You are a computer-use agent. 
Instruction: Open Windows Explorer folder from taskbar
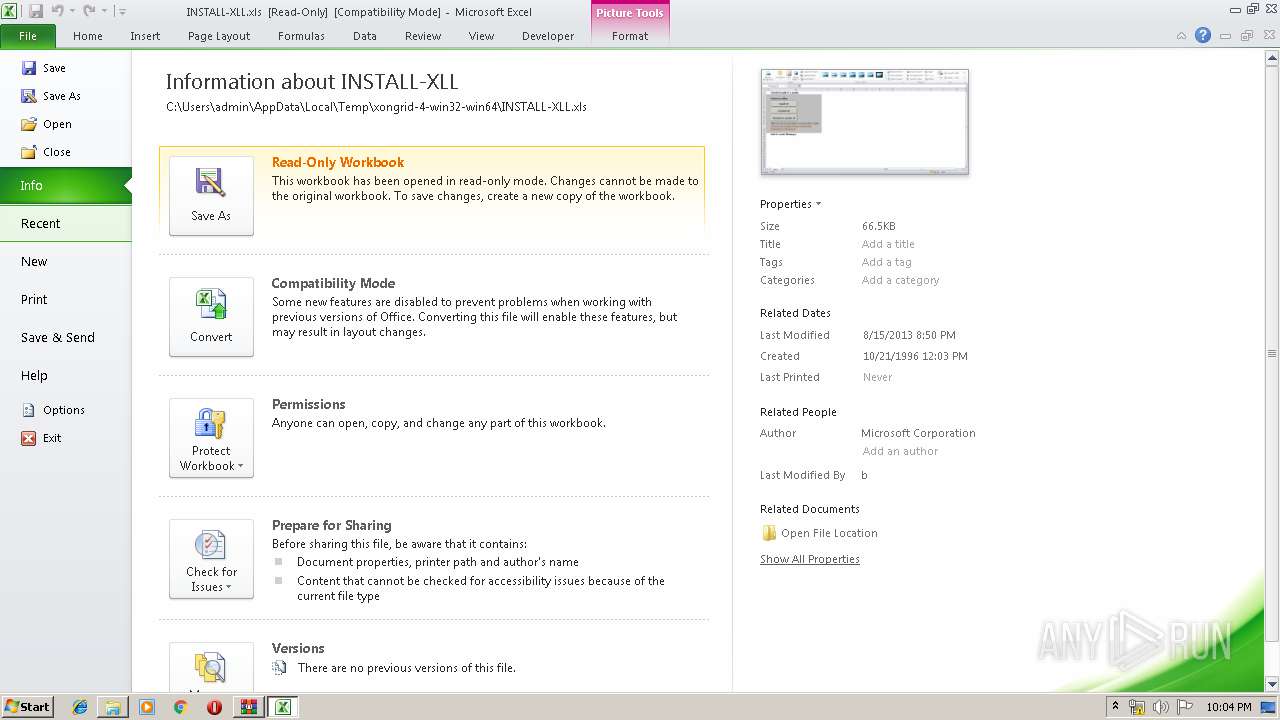pos(113,707)
